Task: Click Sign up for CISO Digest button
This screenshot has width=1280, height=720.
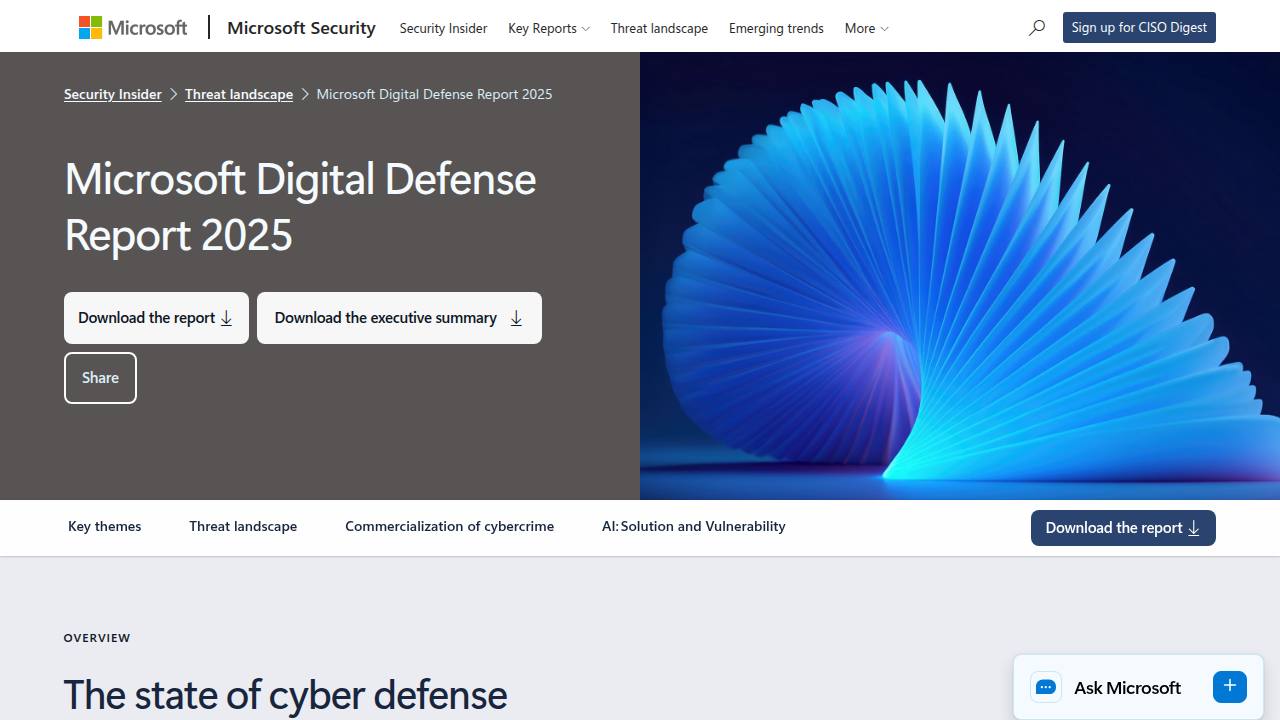Action: [1139, 28]
